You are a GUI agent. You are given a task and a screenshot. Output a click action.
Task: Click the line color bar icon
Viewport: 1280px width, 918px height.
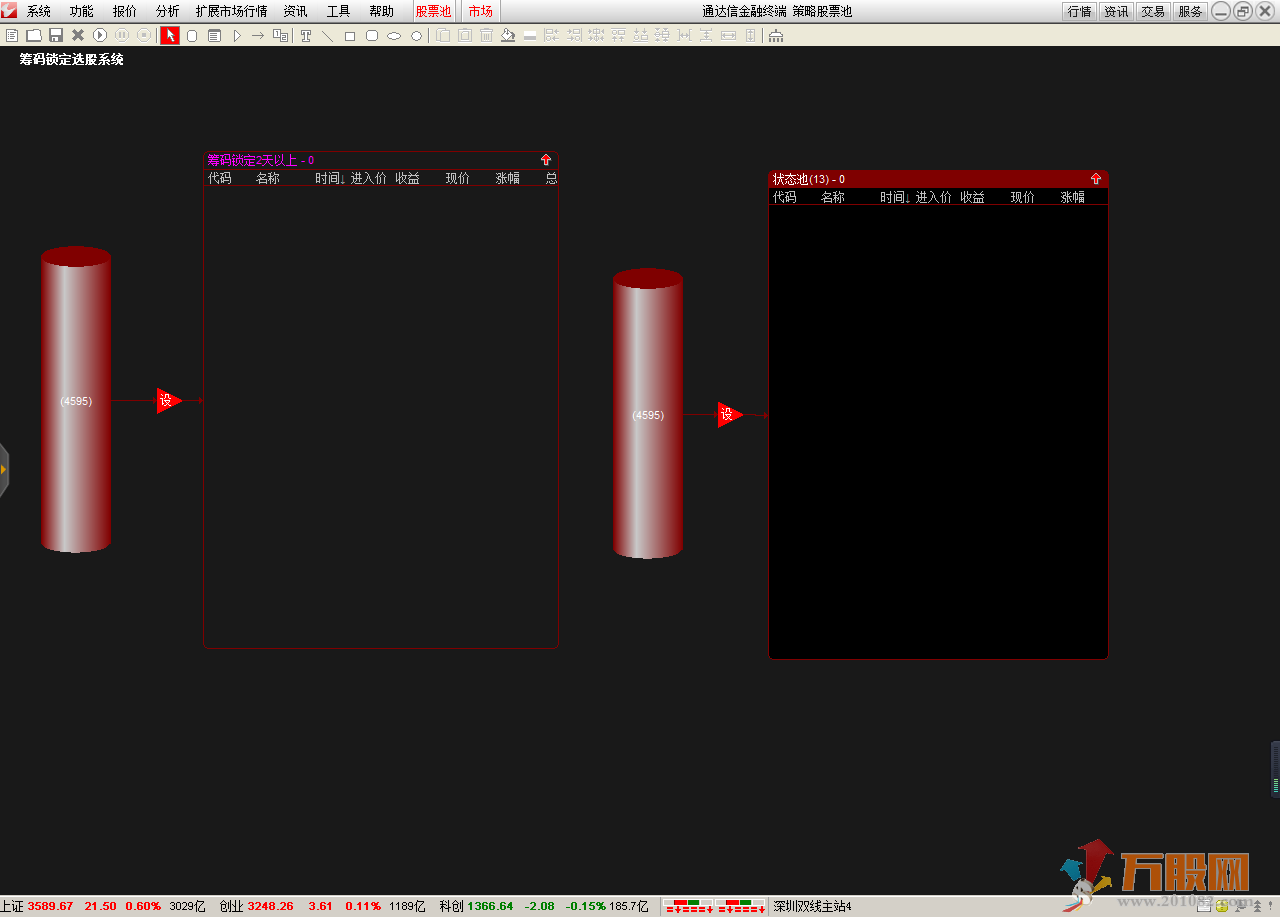(530, 35)
